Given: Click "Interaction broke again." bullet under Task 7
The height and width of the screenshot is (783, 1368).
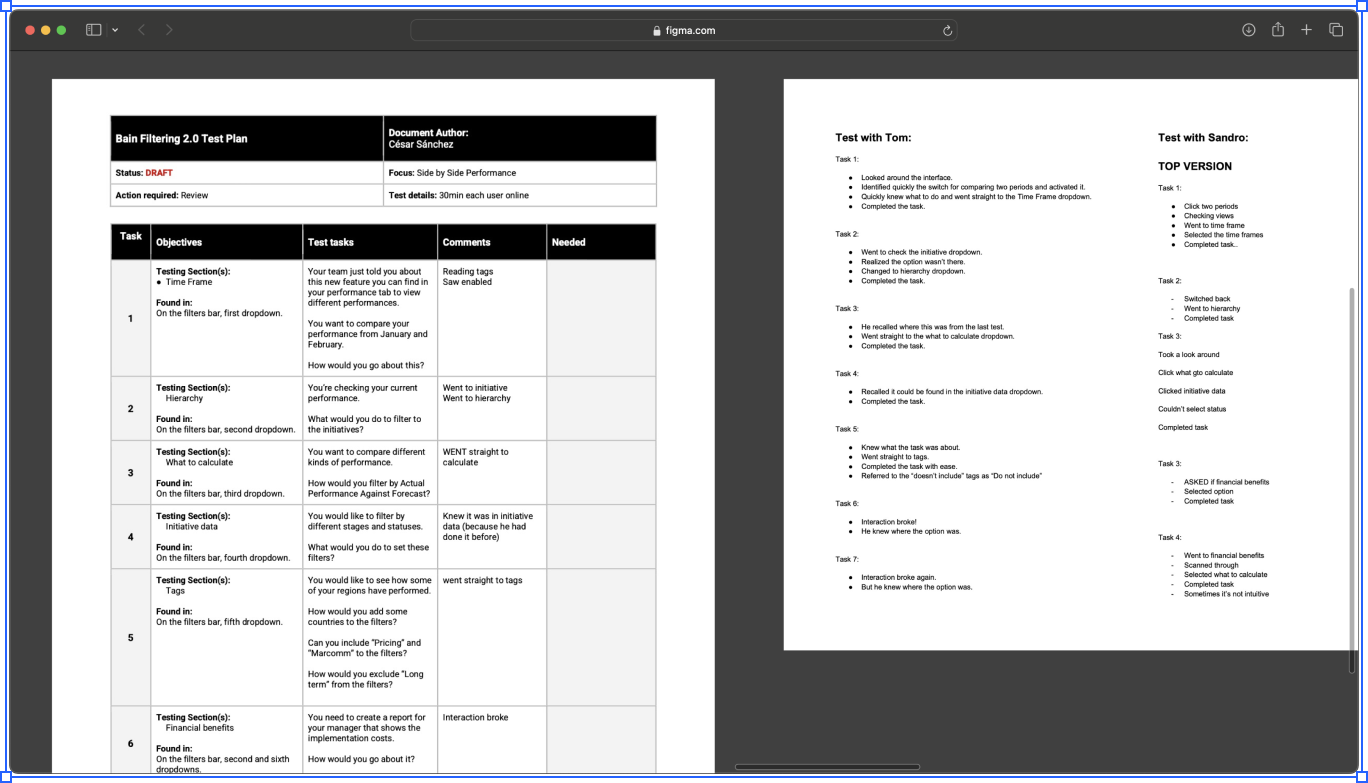Looking at the screenshot, I should click(x=899, y=577).
